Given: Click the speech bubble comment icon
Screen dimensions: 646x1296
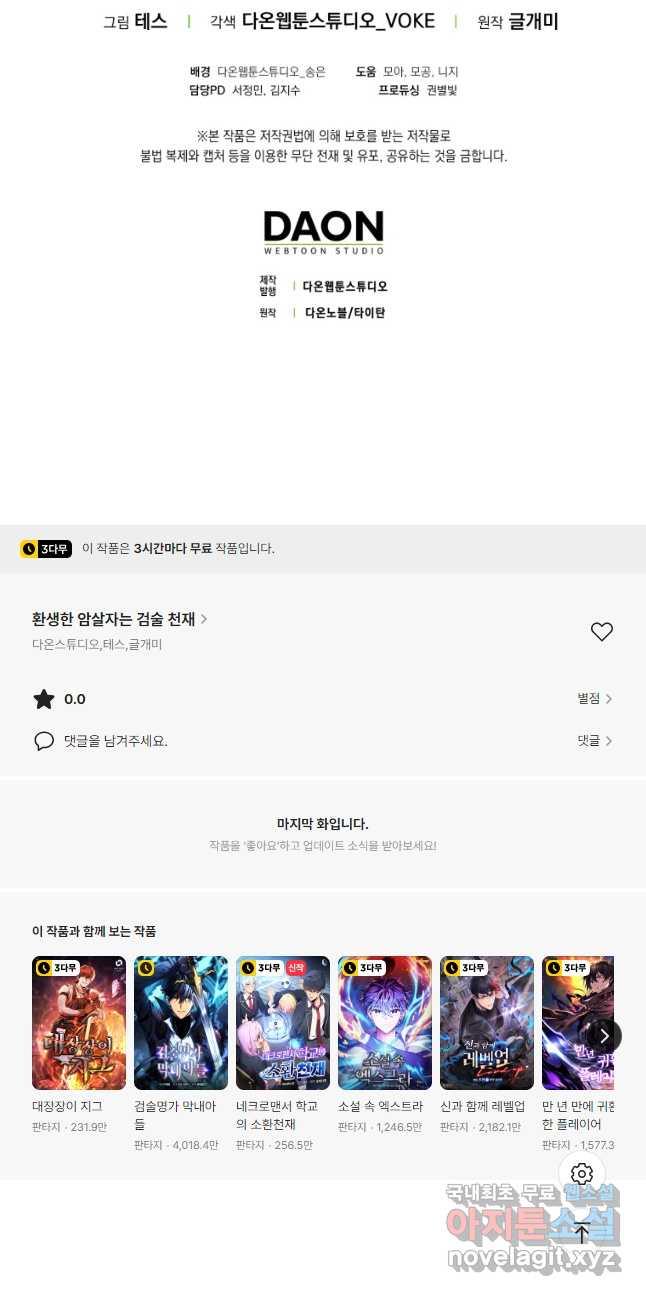Looking at the screenshot, I should point(44,741).
